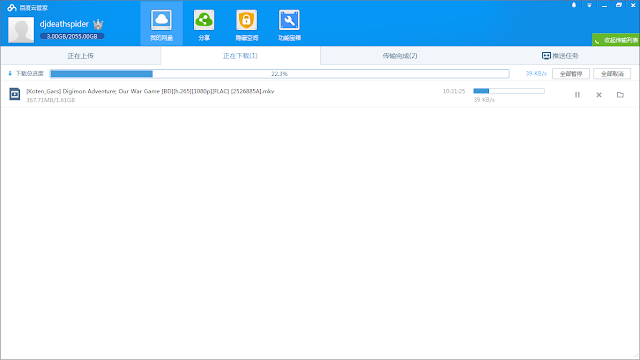The width and height of the screenshot is (640, 360).
Task: Switch to the Downloading (1) tab
Action: (x=240, y=56)
